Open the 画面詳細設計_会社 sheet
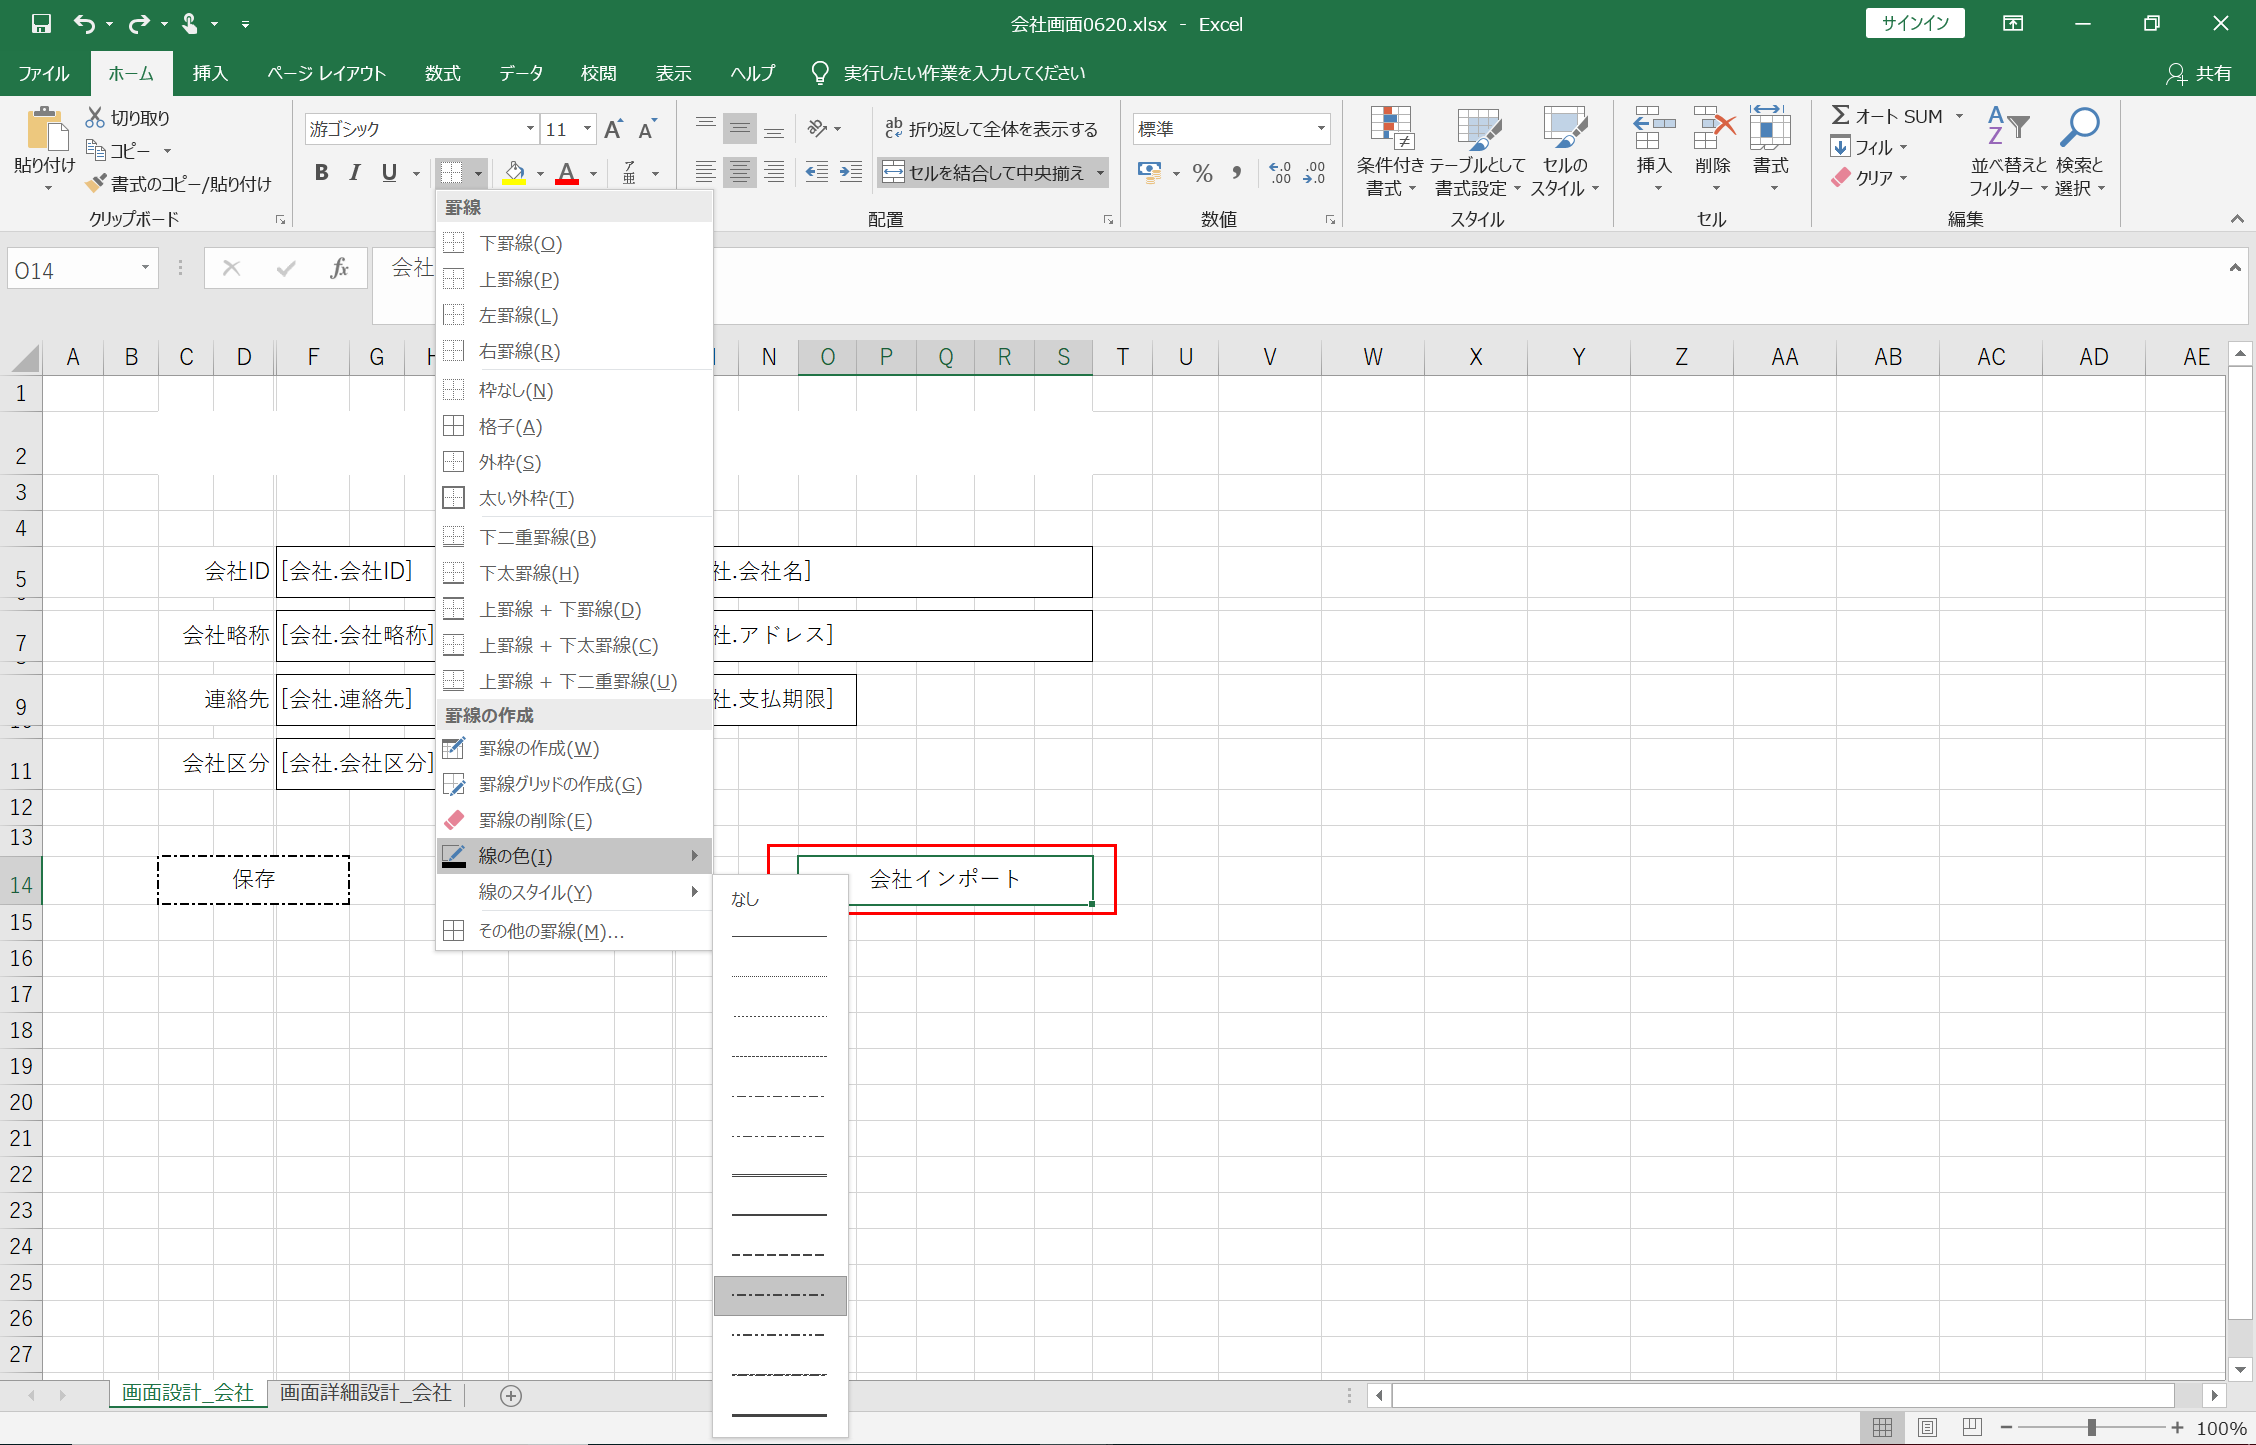2256x1445 pixels. (x=365, y=1393)
